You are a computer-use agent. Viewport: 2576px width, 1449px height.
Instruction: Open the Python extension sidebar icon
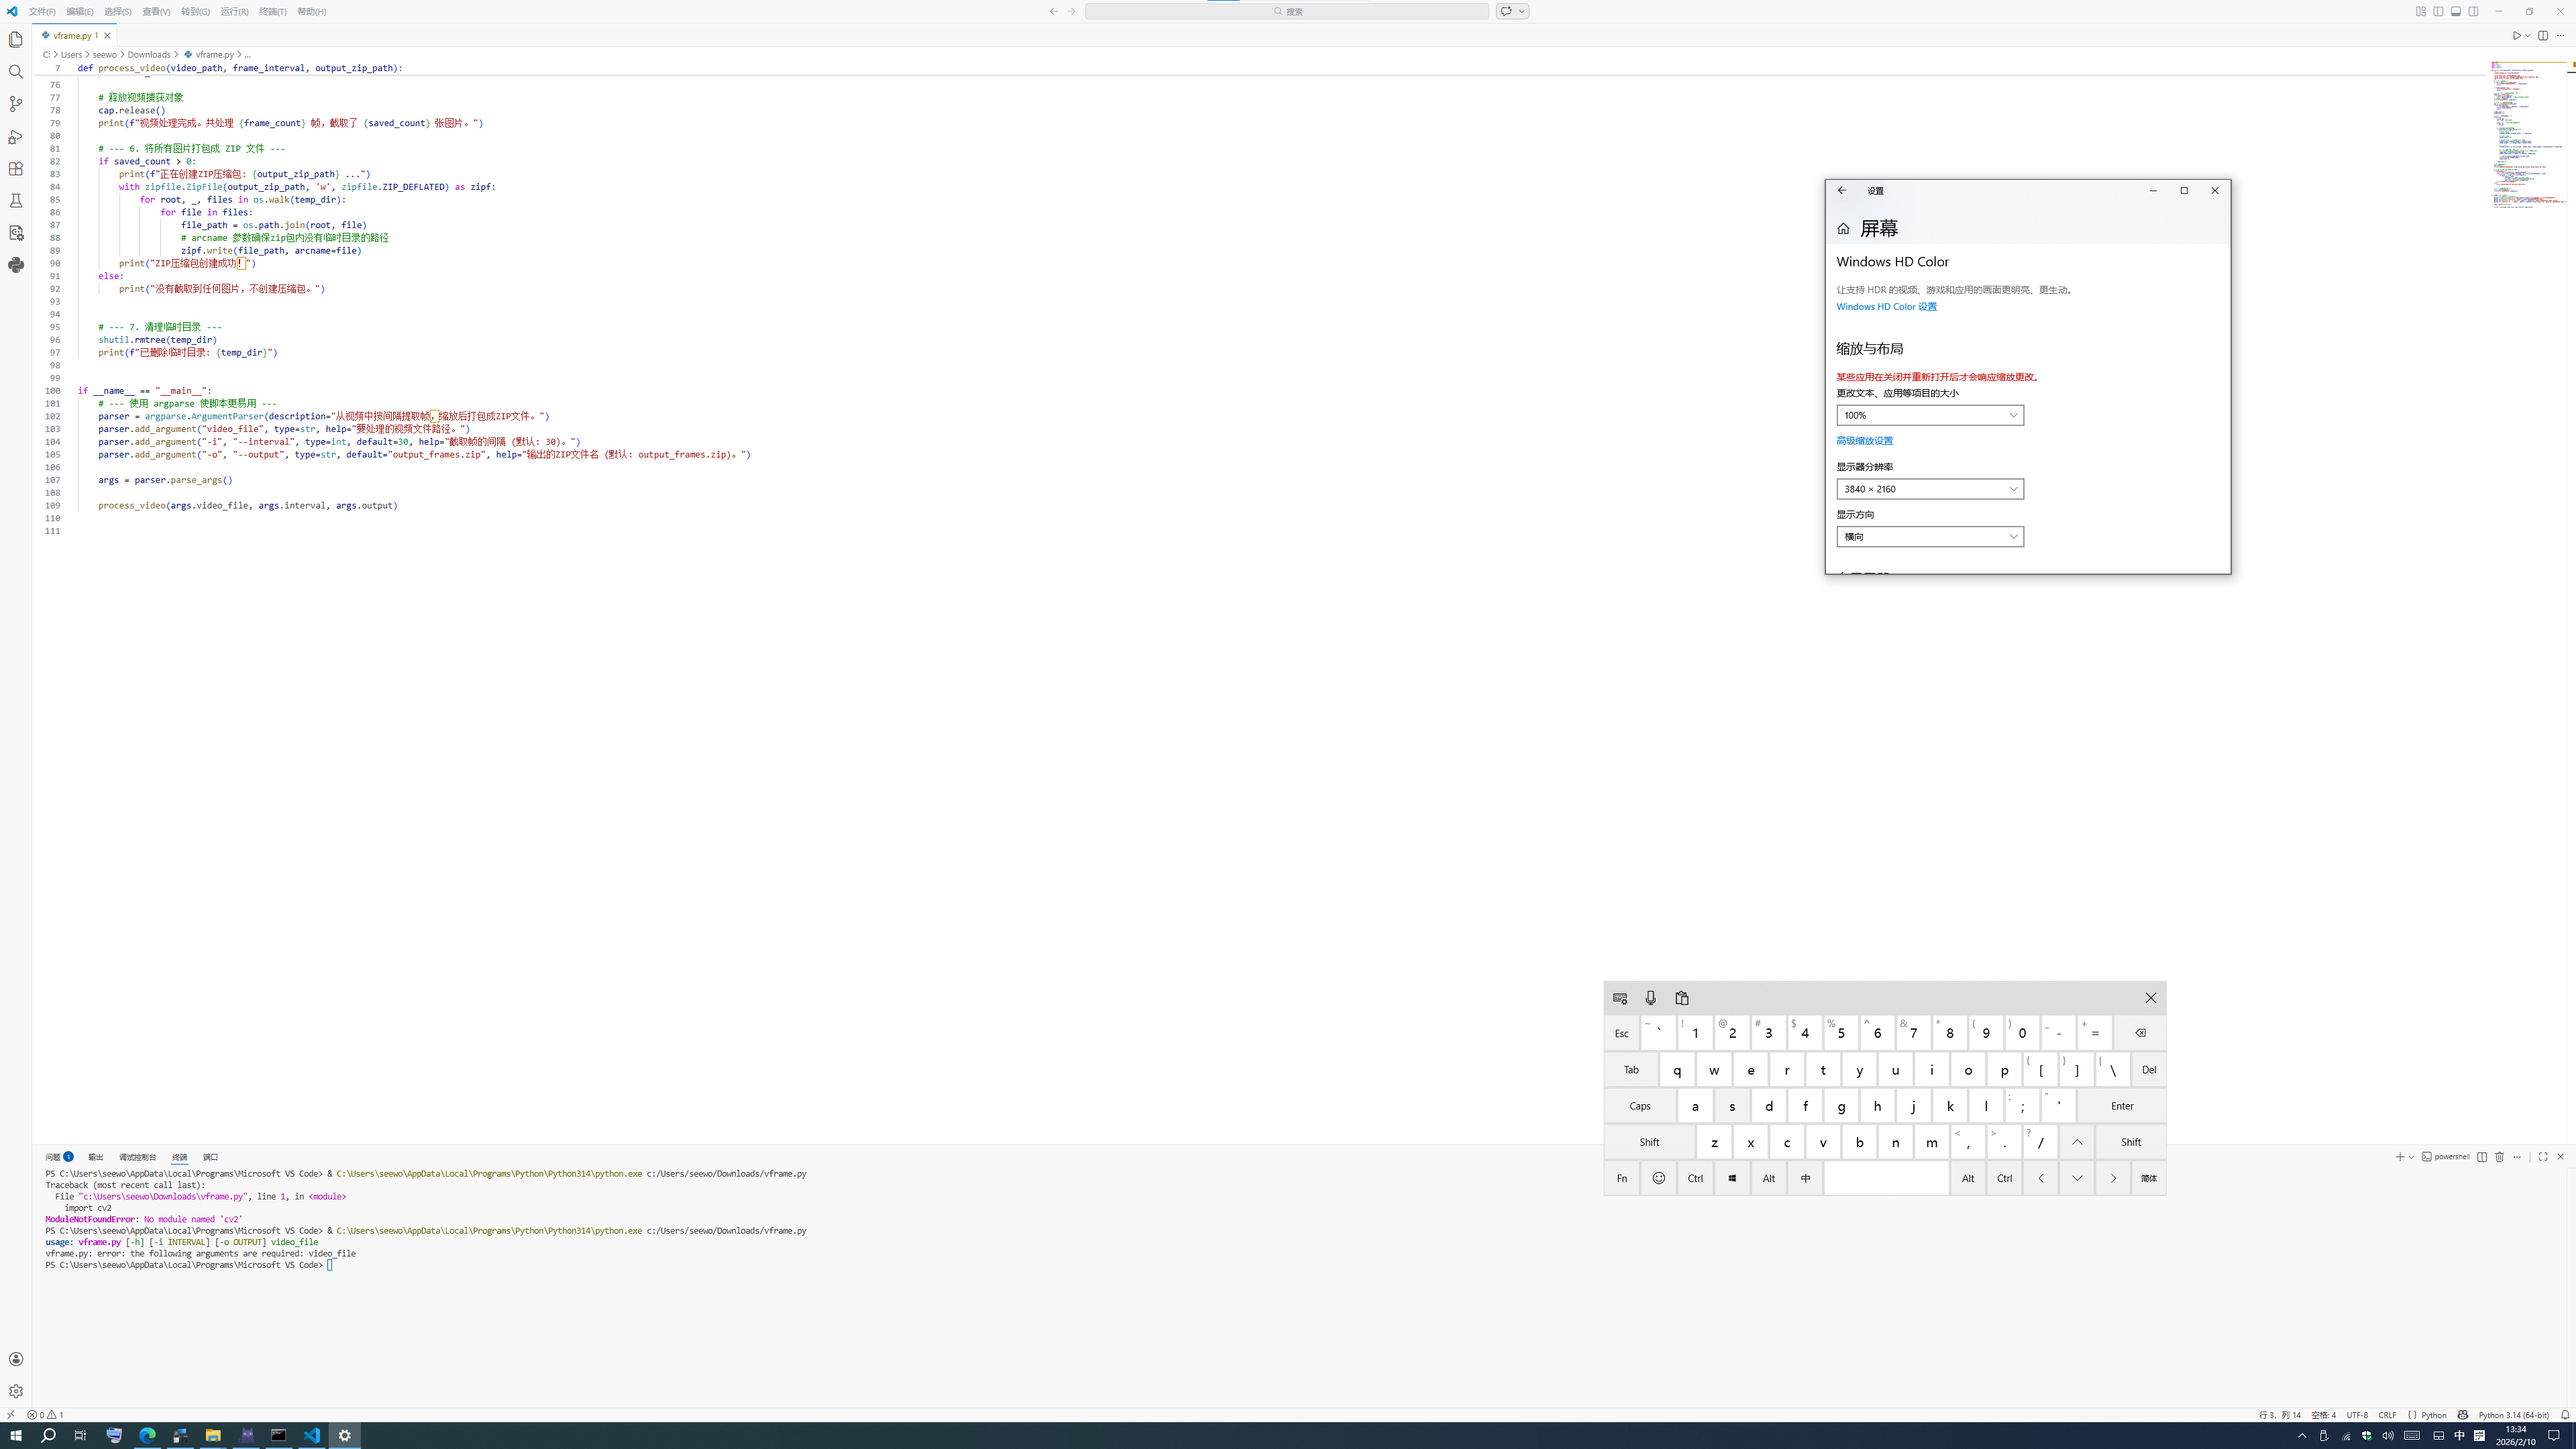[x=16, y=265]
